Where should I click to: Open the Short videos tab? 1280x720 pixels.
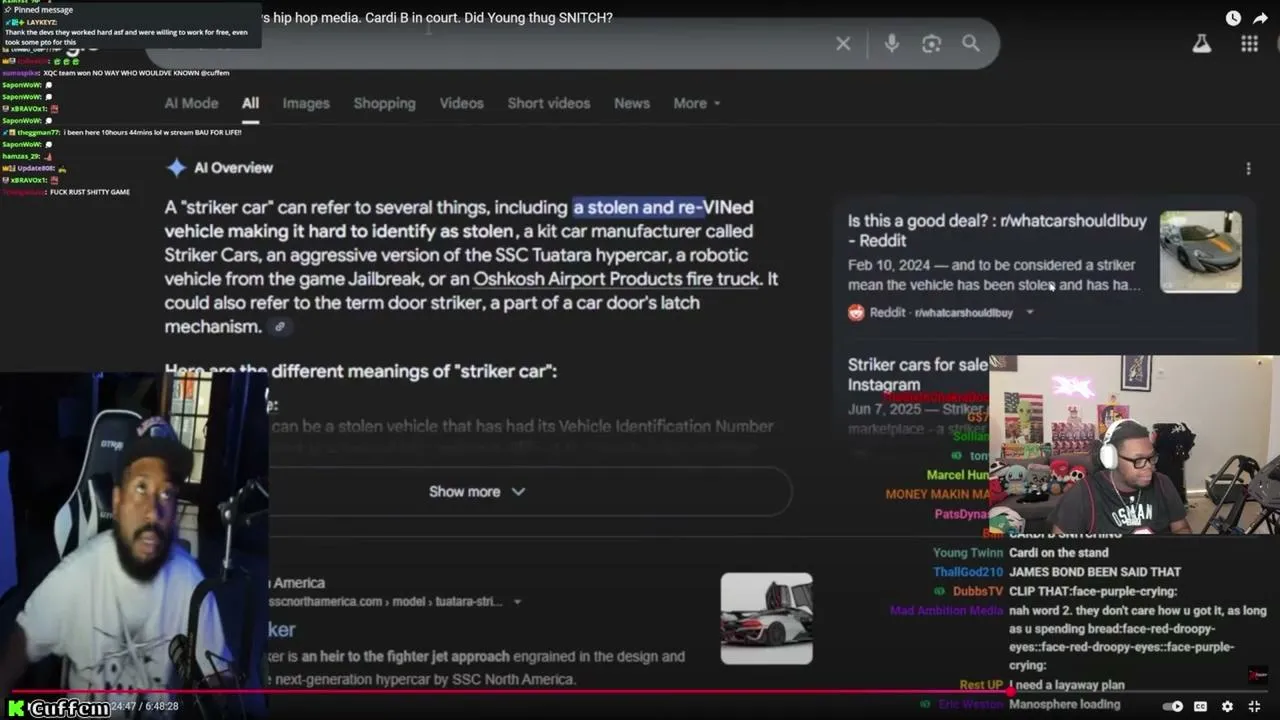[548, 103]
